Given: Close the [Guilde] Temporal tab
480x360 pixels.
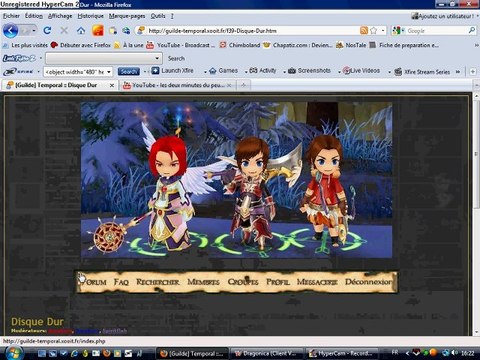Looking at the screenshot, I should coord(112,86).
